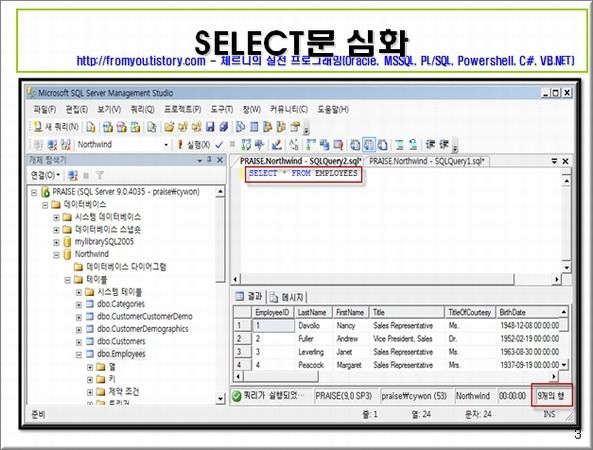Toggle SQLCMD Mode icon
The image size is (593, 450).
pyautogui.click(x=338, y=144)
